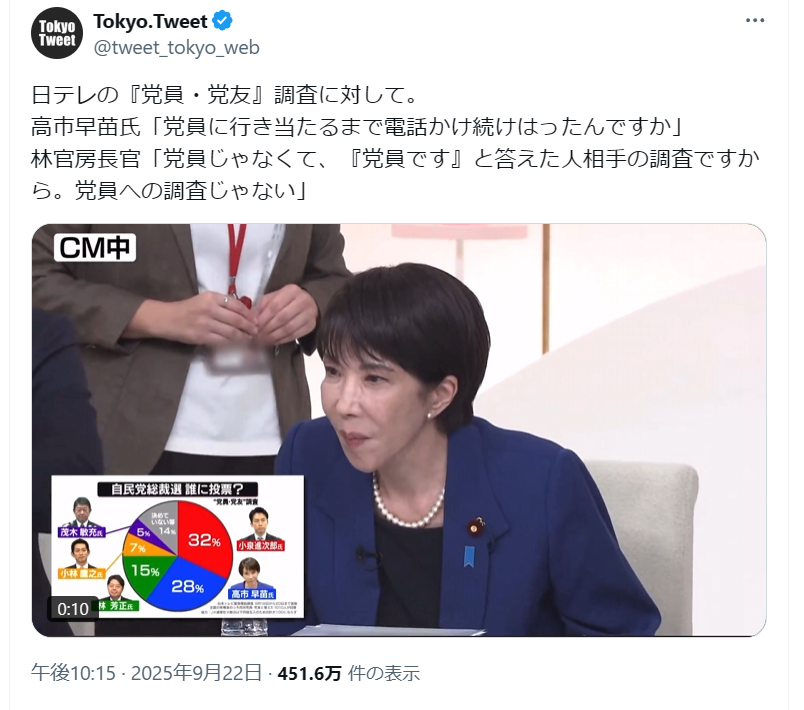
Task: Select the 小林鷹之 candidate photo
Action: [81, 554]
